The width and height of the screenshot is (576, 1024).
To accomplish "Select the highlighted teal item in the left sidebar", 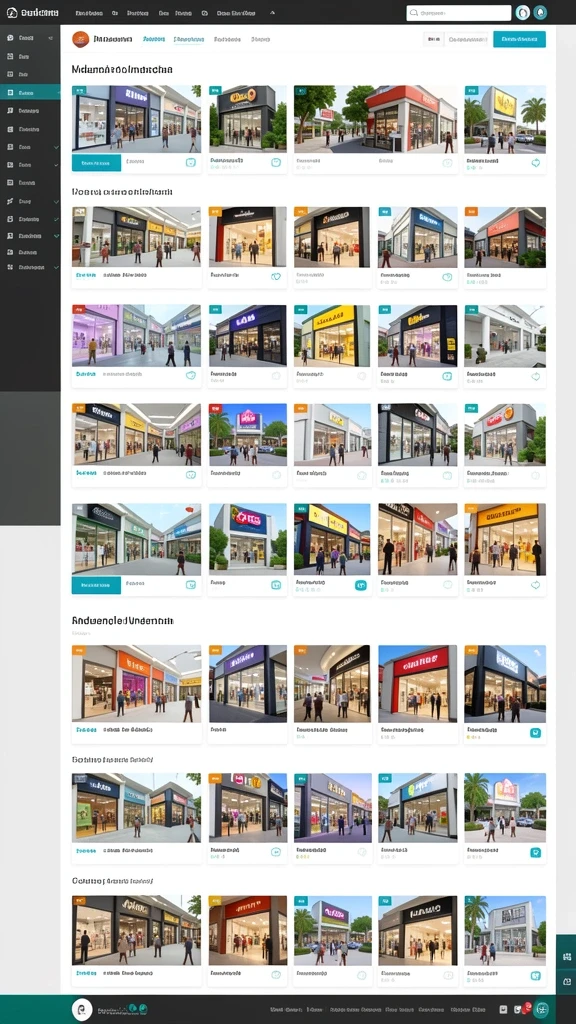I will (x=30, y=93).
